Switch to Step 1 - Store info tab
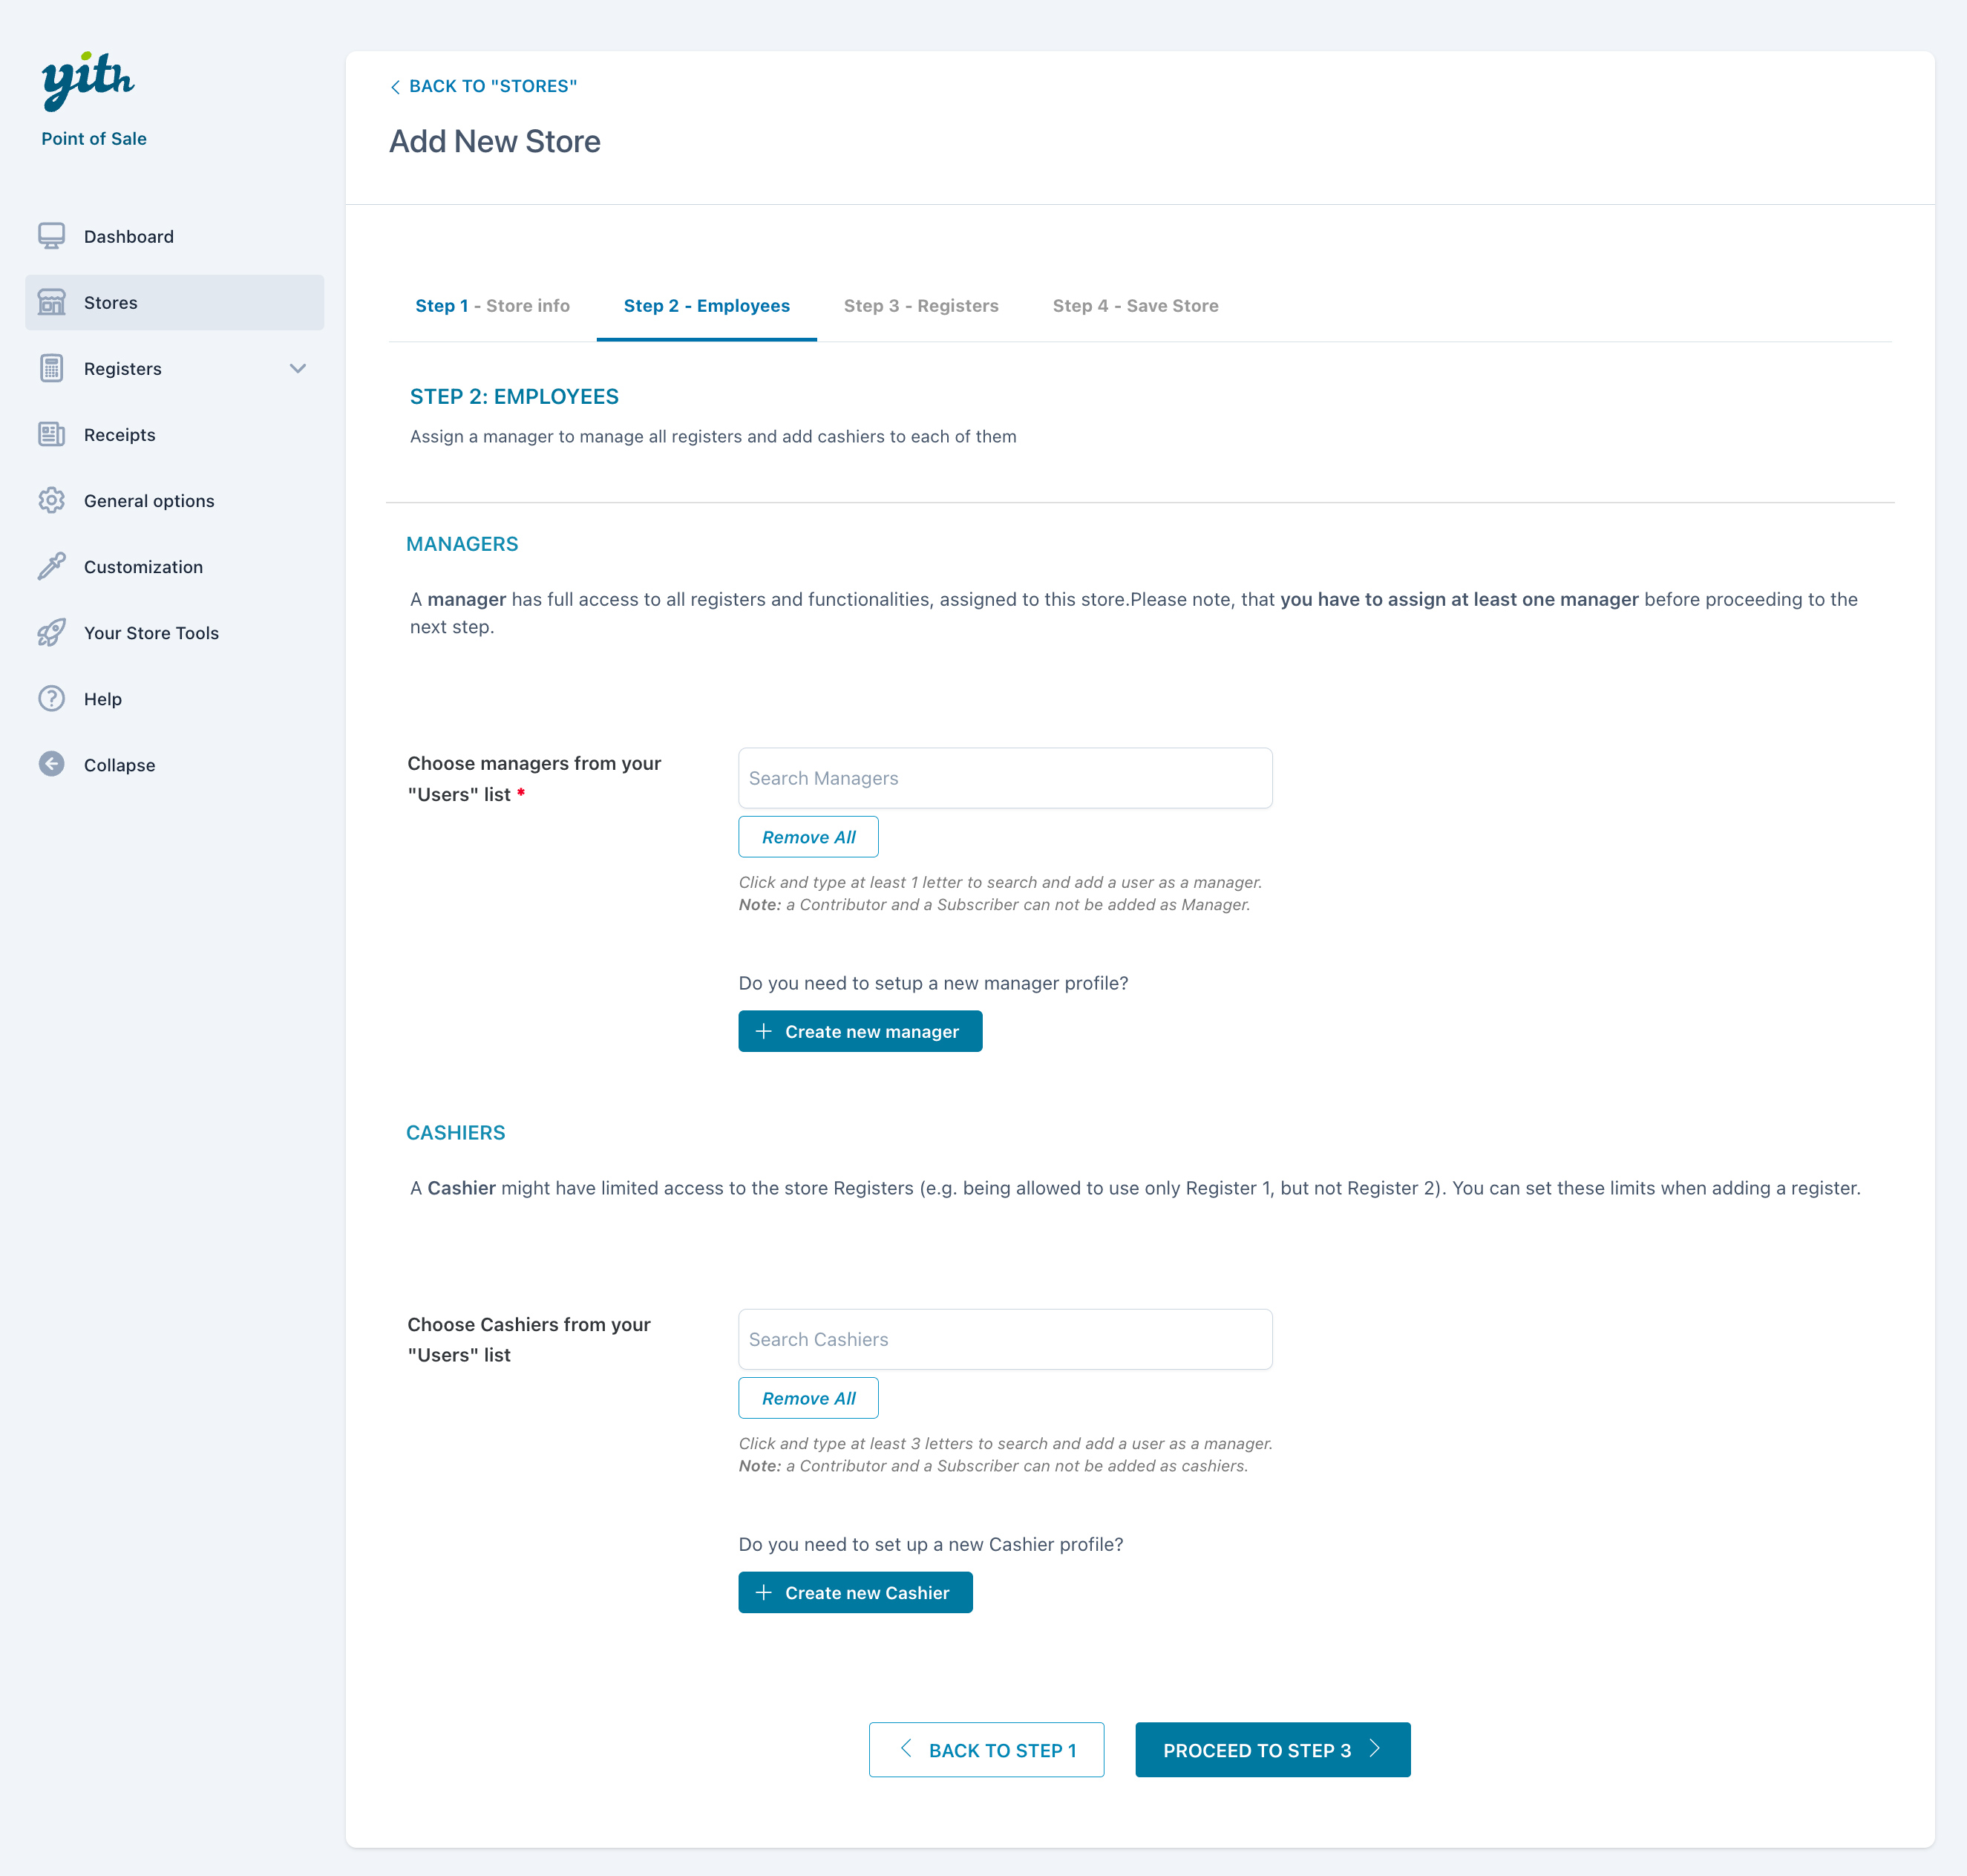The width and height of the screenshot is (1967, 1876). [x=492, y=306]
